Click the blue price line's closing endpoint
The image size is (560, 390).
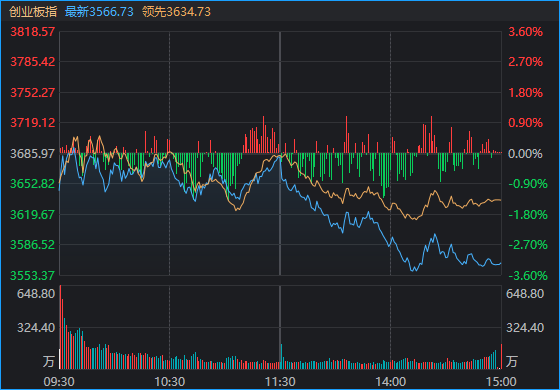(x=501, y=263)
